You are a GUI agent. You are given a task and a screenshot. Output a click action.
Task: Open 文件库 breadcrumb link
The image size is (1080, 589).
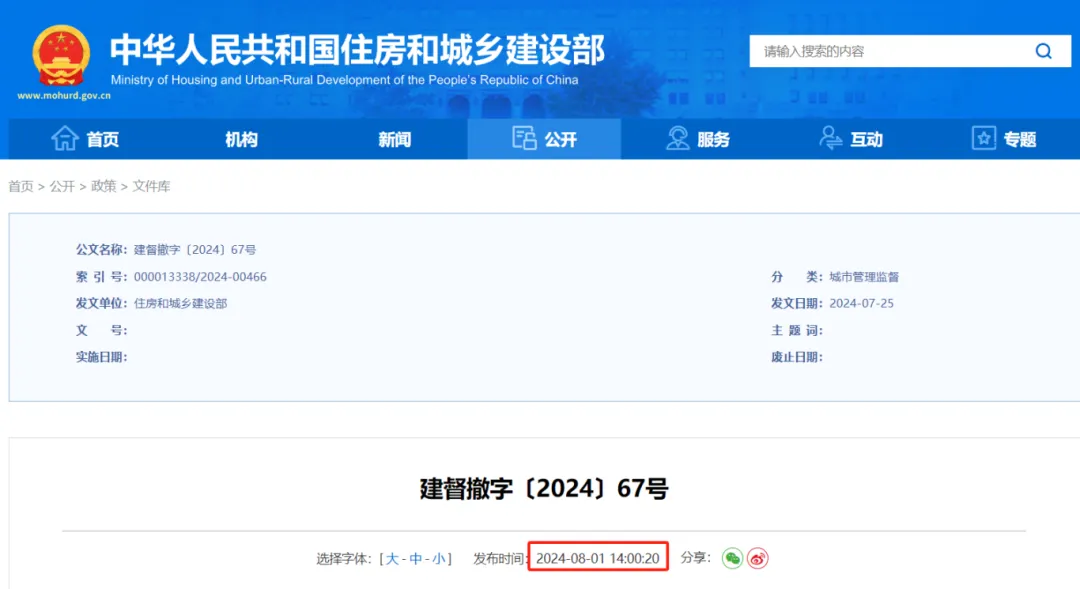point(151,187)
